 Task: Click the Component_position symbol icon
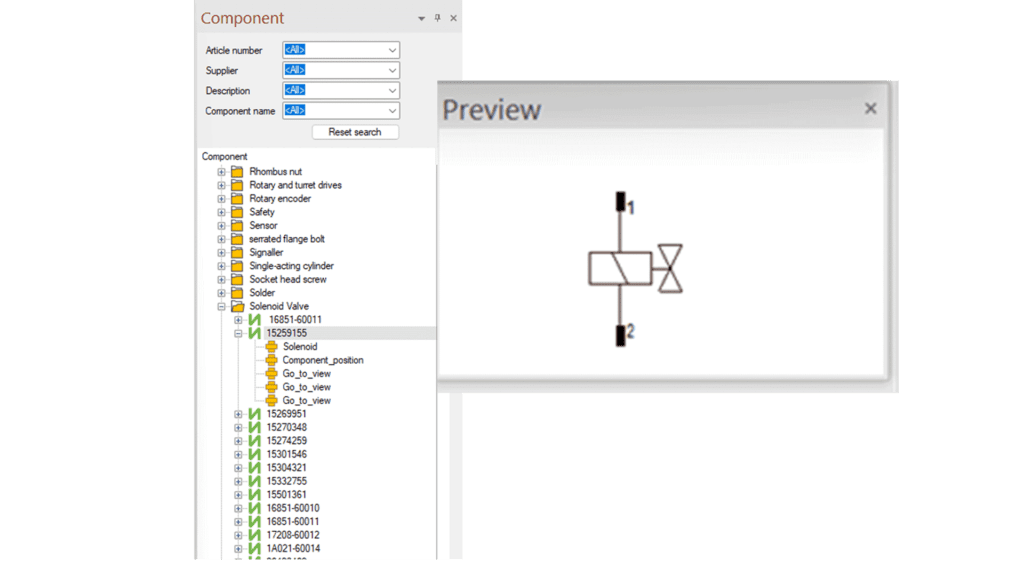click(271, 360)
